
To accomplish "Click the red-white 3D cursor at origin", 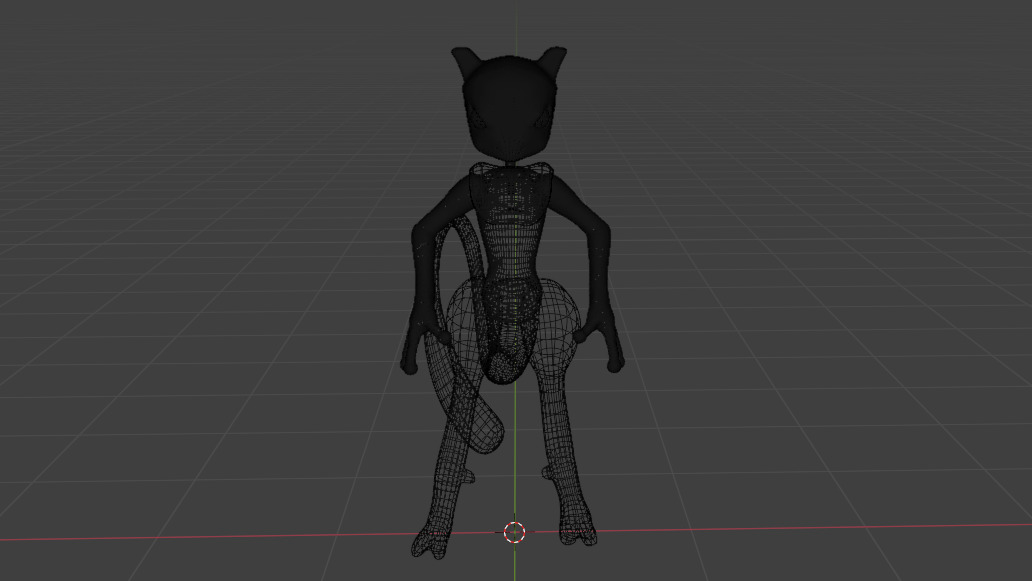I will pos(515,532).
